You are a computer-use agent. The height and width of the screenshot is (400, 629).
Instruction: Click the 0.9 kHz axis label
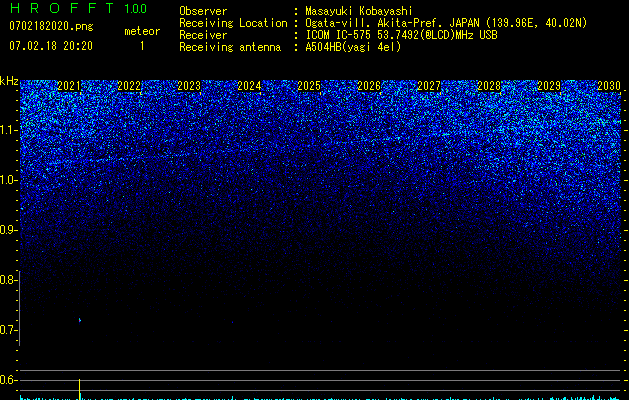pos(9,230)
